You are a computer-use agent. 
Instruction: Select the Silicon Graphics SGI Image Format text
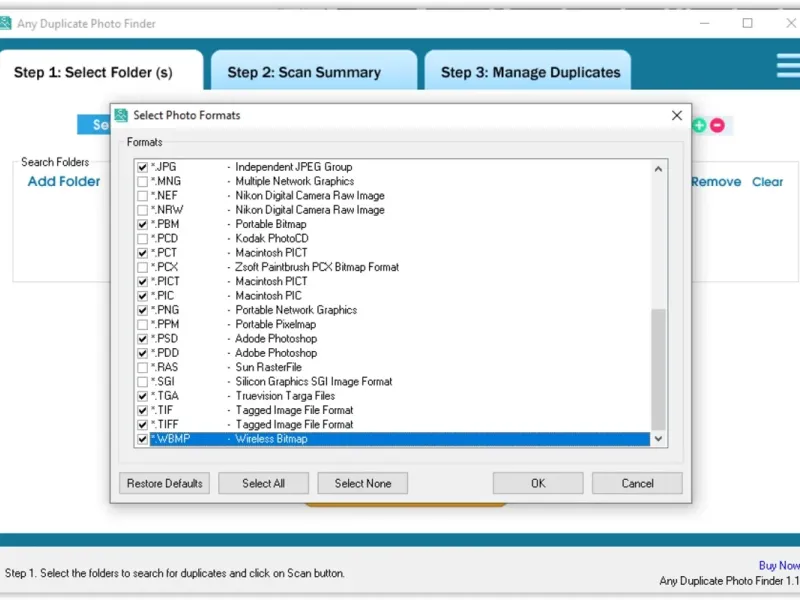(x=314, y=382)
